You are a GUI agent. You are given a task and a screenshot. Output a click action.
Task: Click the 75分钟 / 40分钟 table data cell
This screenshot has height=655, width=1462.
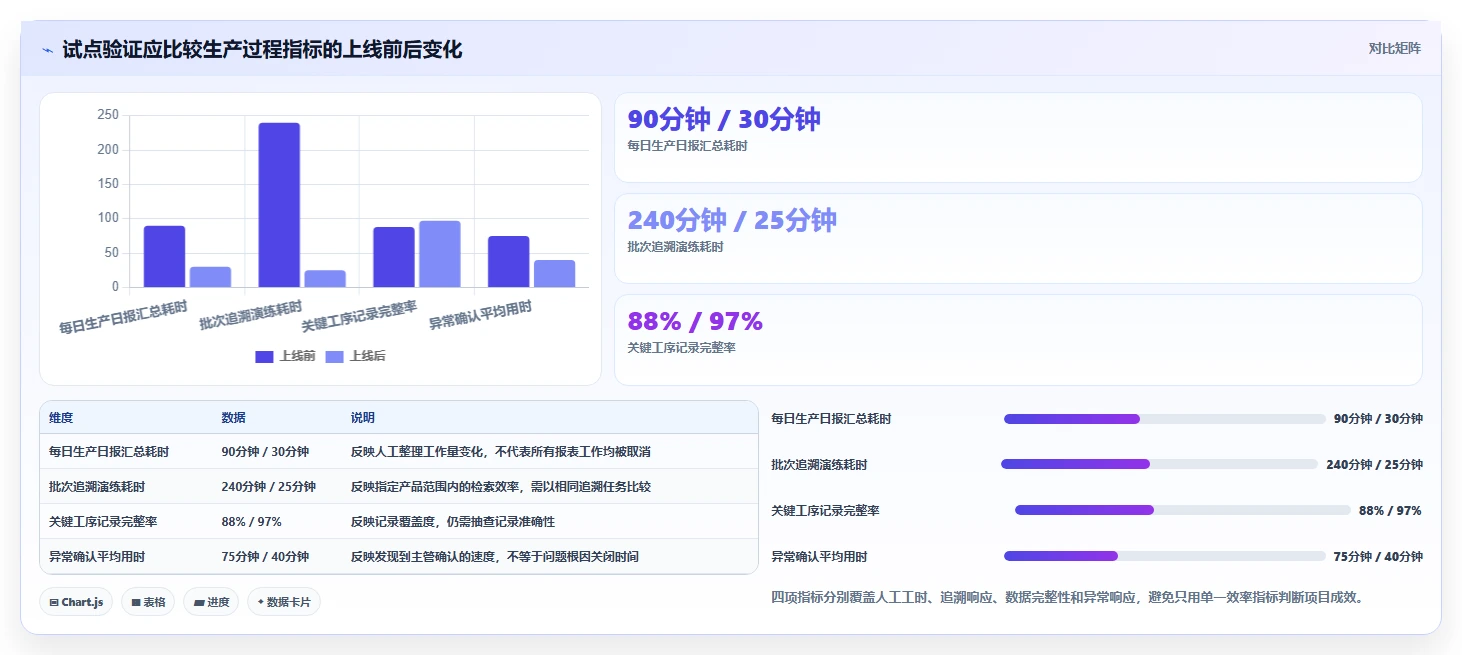pos(265,557)
